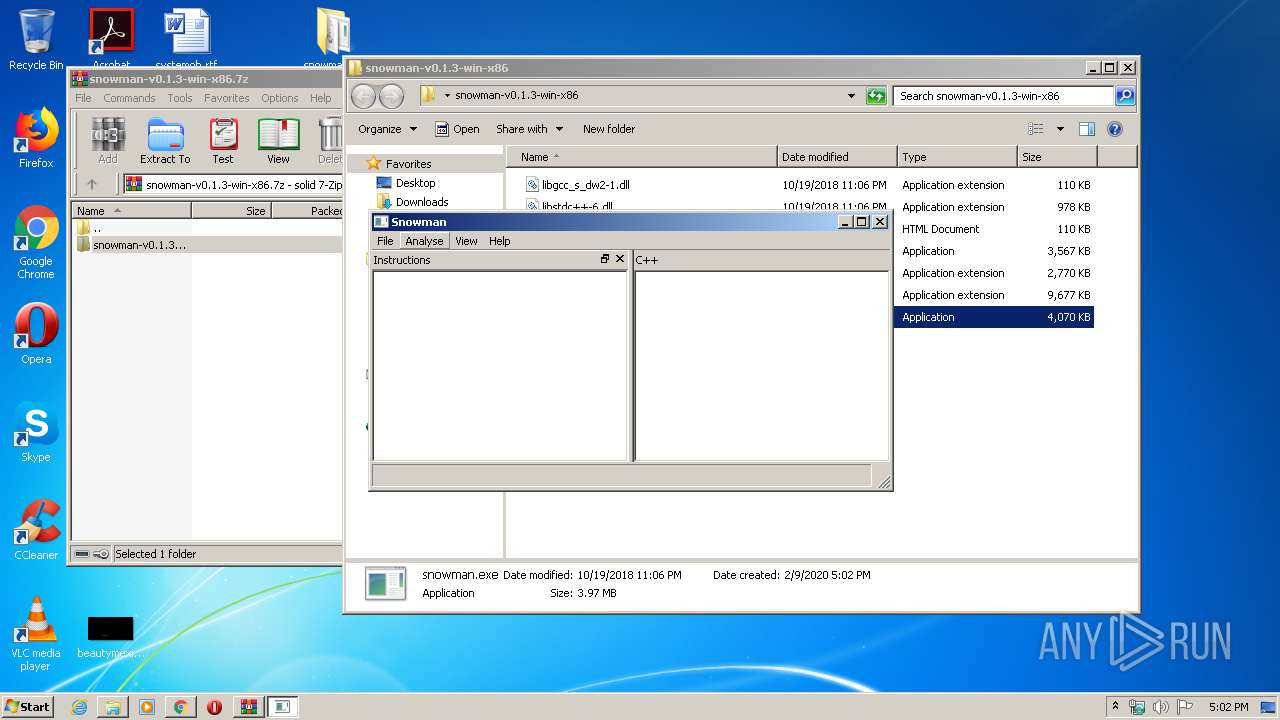The width and height of the screenshot is (1280, 720).
Task: Click the volume icon in system tray
Action: click(1160, 707)
